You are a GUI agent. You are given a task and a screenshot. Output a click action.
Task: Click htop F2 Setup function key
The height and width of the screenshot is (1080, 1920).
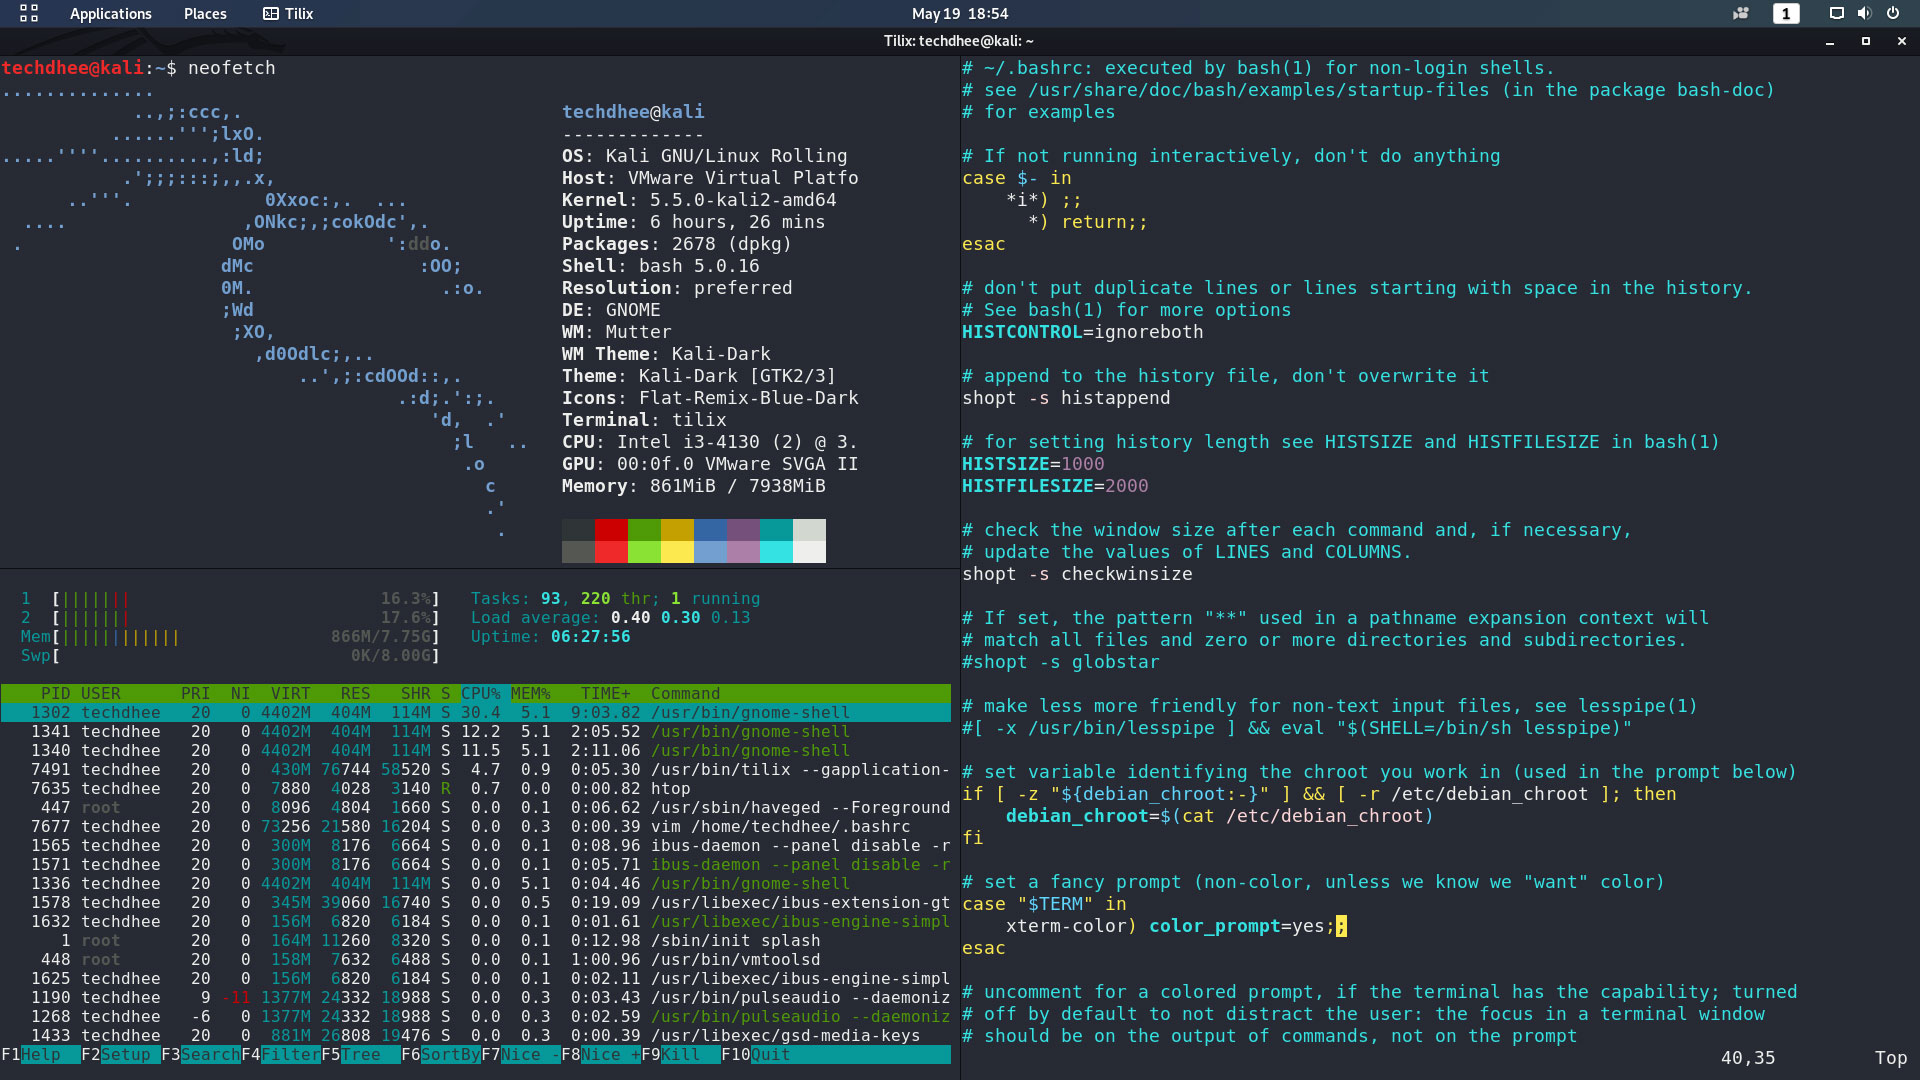click(x=121, y=1055)
